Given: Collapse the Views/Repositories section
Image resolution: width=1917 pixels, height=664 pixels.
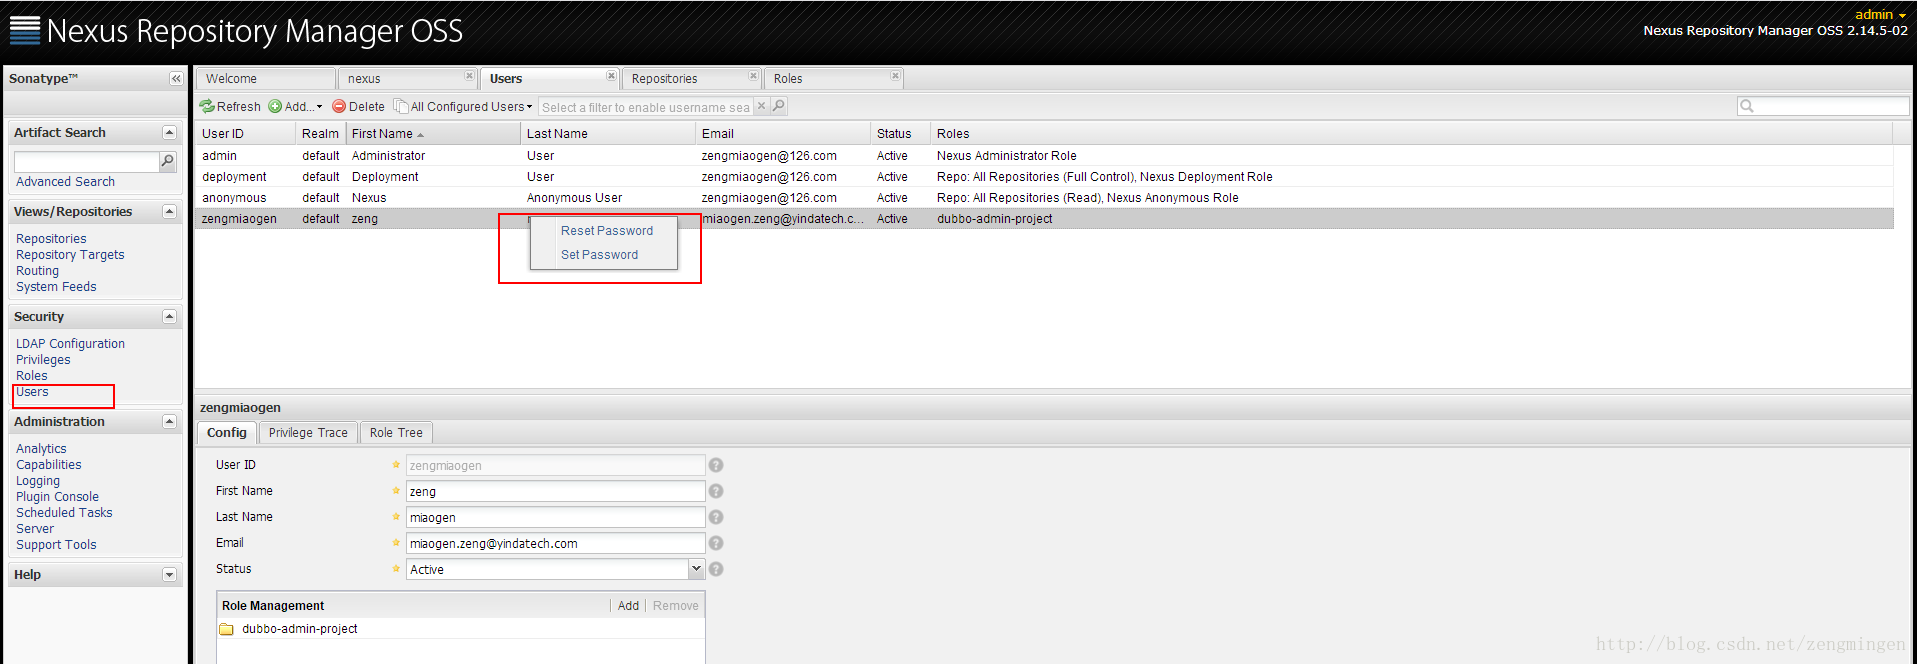Looking at the screenshot, I should pos(169,211).
